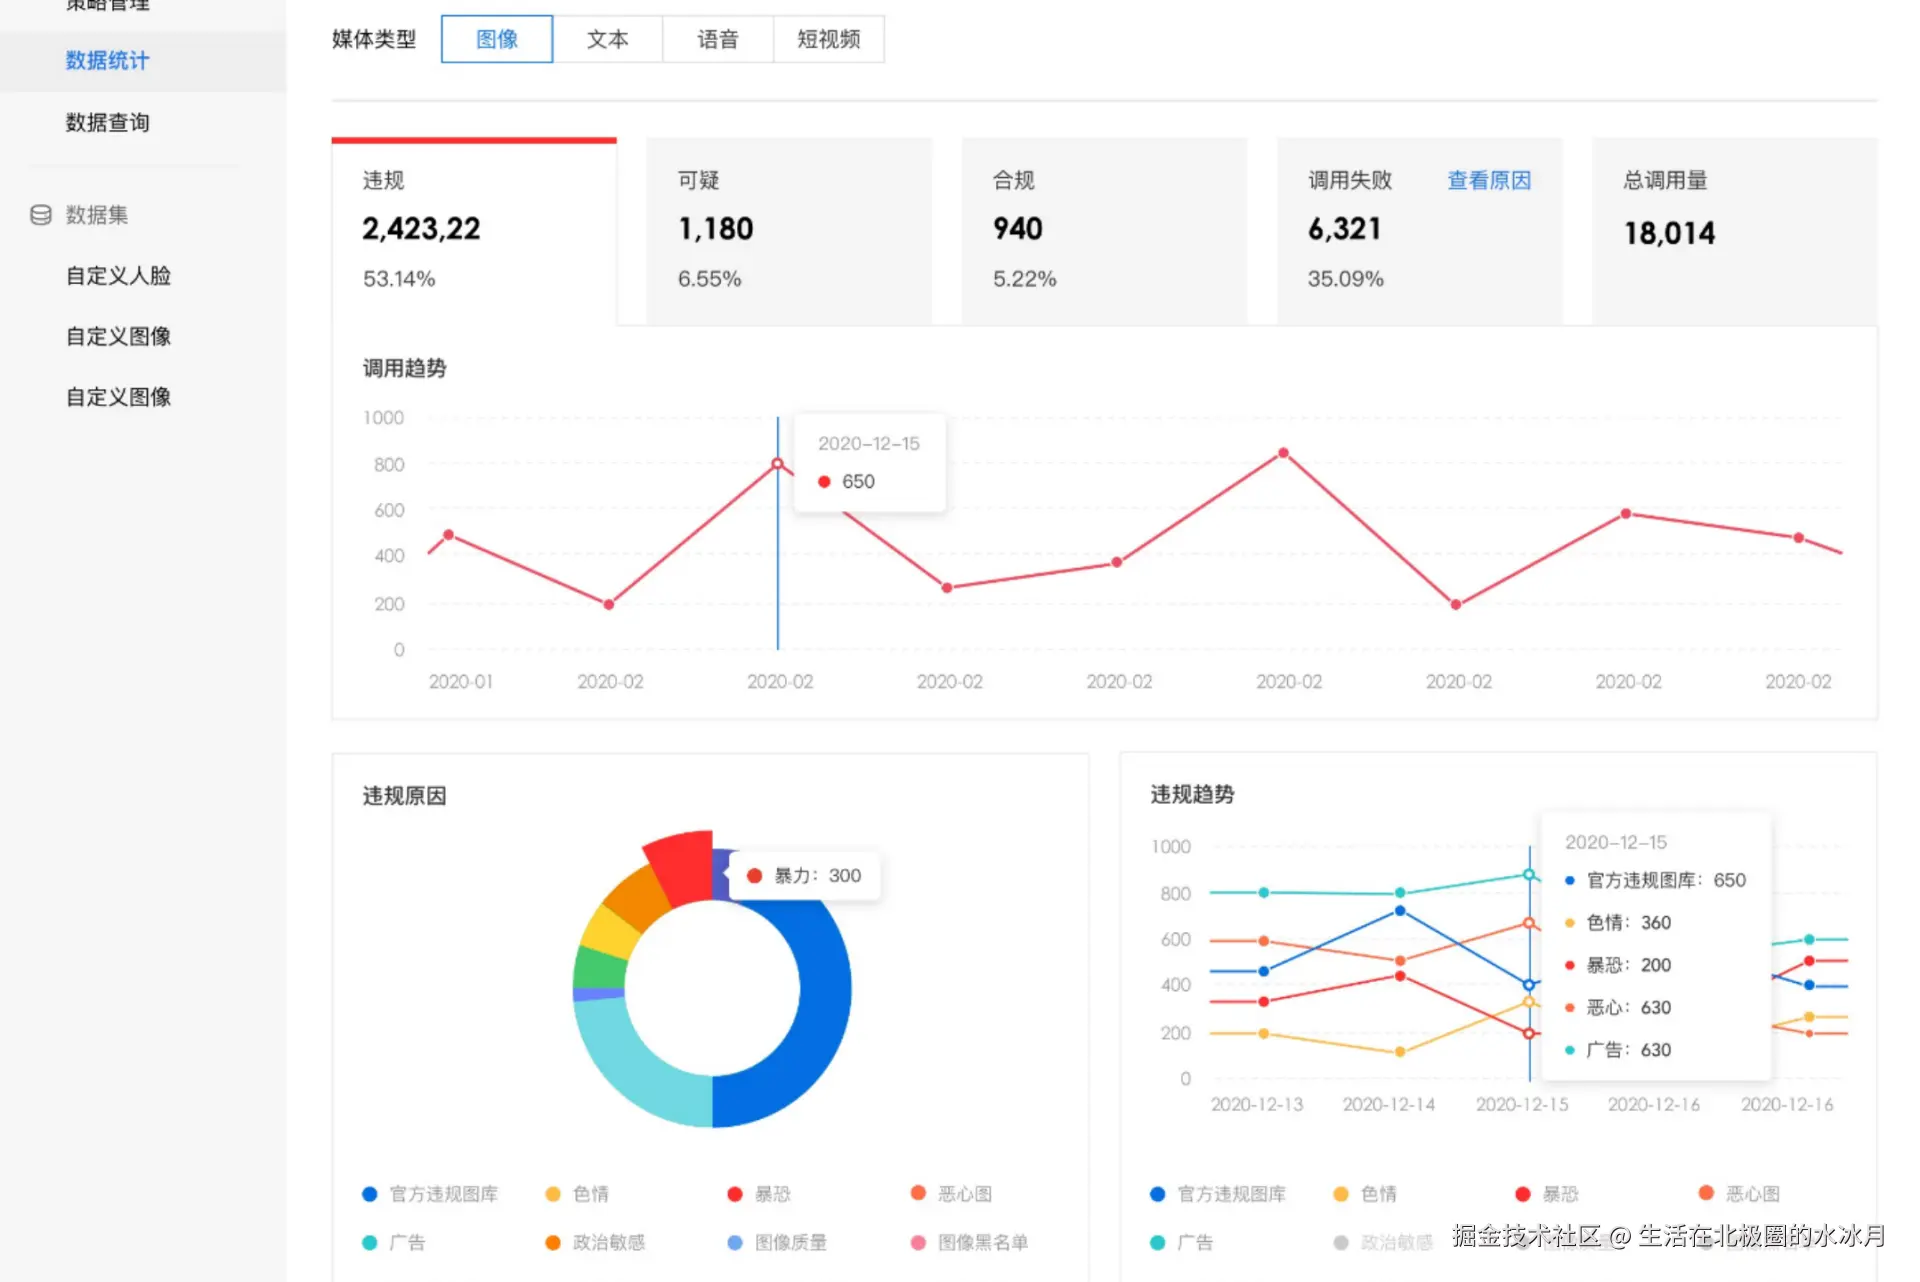Open 数据查询 in the sidebar
The image size is (1920, 1282).
107,123
